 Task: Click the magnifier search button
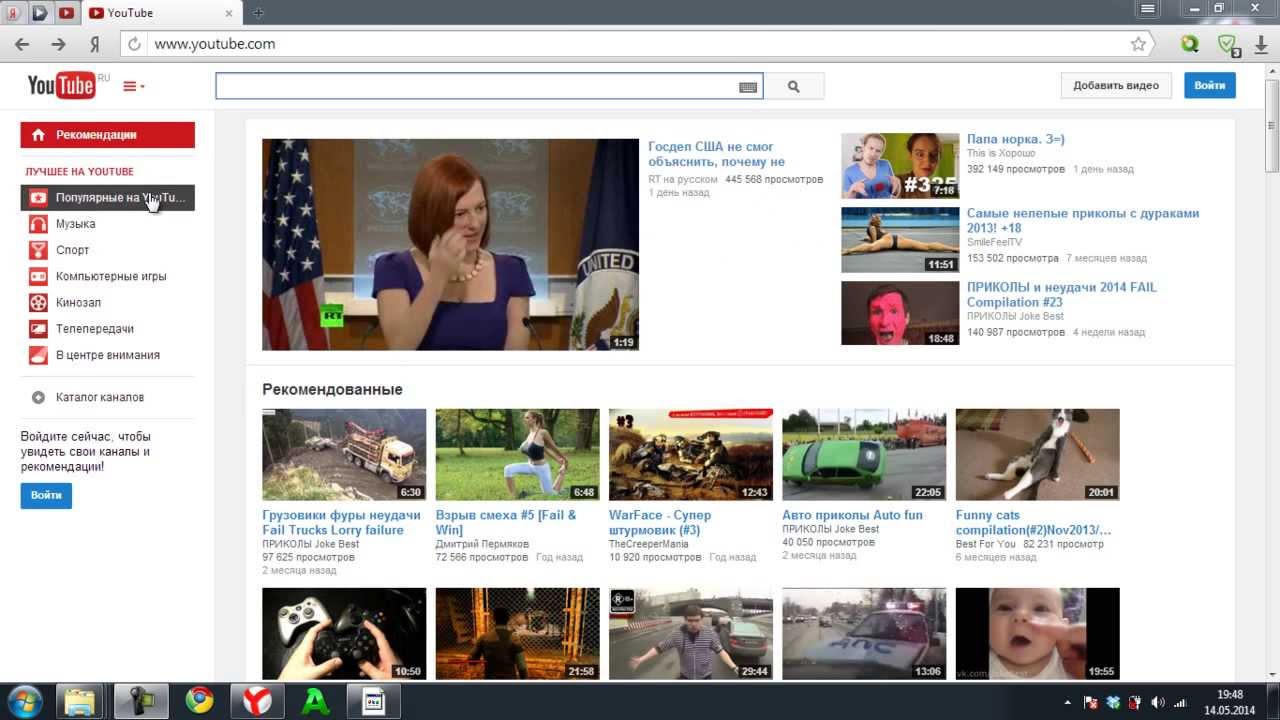tap(794, 87)
